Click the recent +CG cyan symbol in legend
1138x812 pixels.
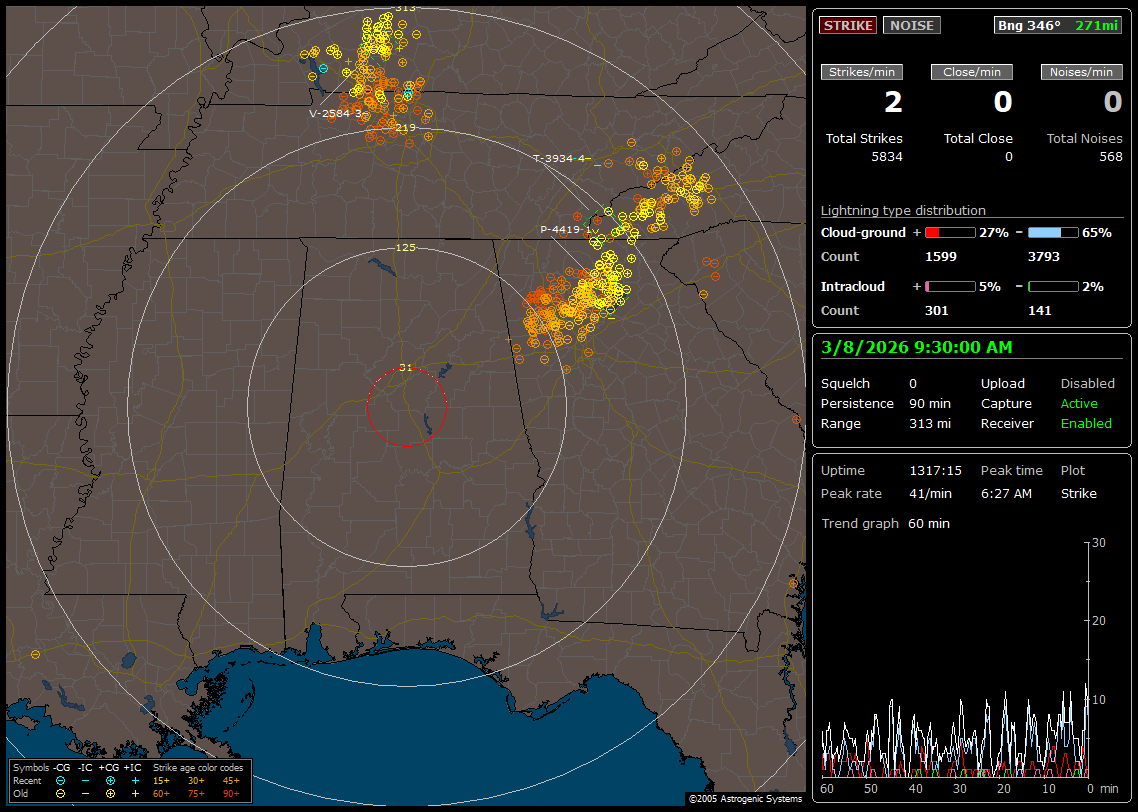(x=110, y=780)
